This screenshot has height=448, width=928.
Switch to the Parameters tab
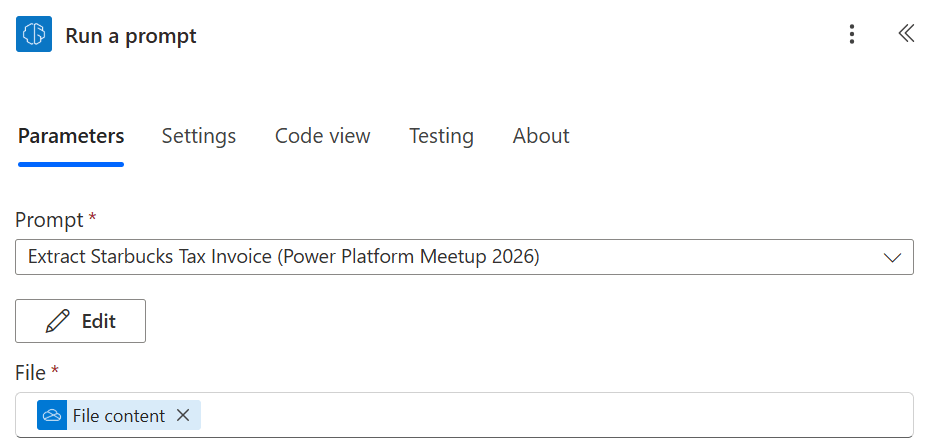click(71, 136)
